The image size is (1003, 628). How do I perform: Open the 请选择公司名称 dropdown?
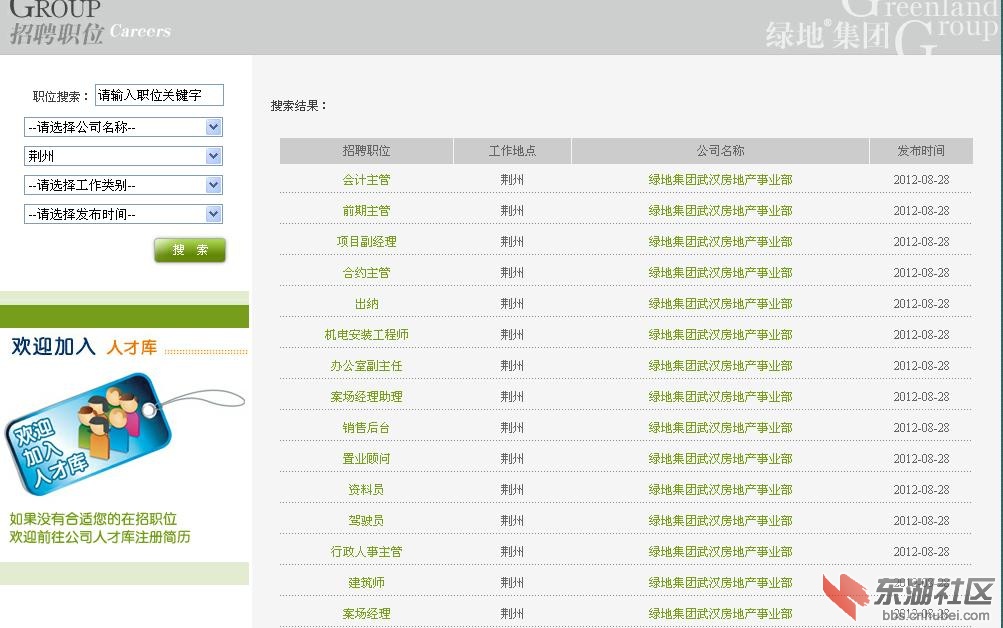coord(123,127)
